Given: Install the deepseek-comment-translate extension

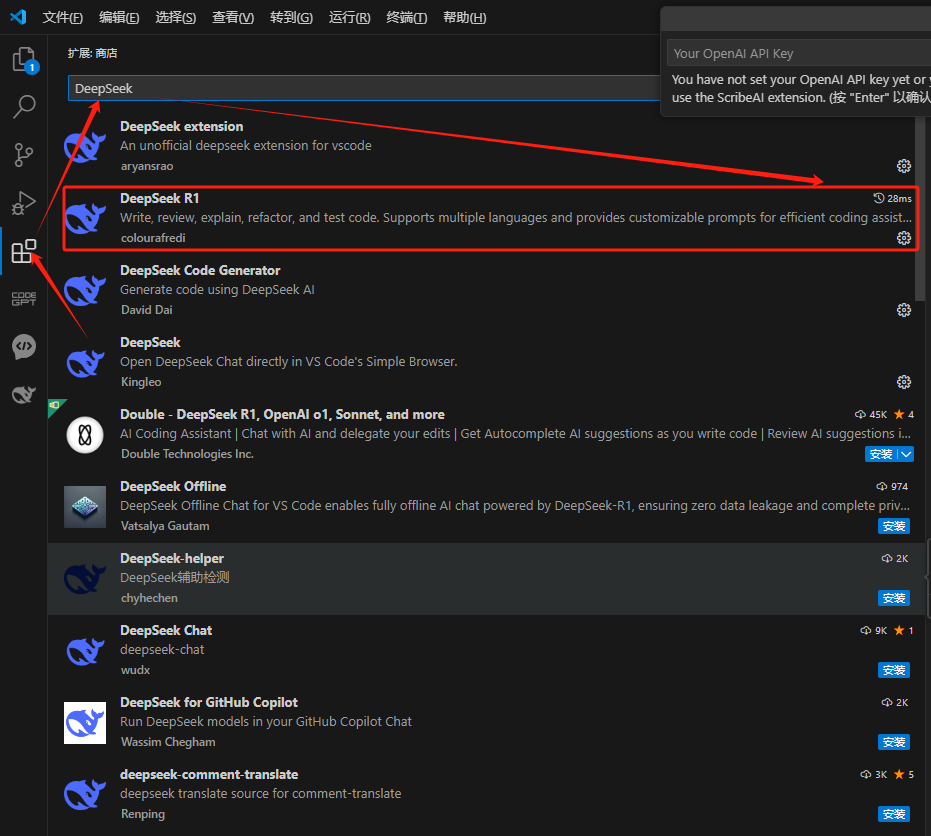Looking at the screenshot, I should pos(894,814).
